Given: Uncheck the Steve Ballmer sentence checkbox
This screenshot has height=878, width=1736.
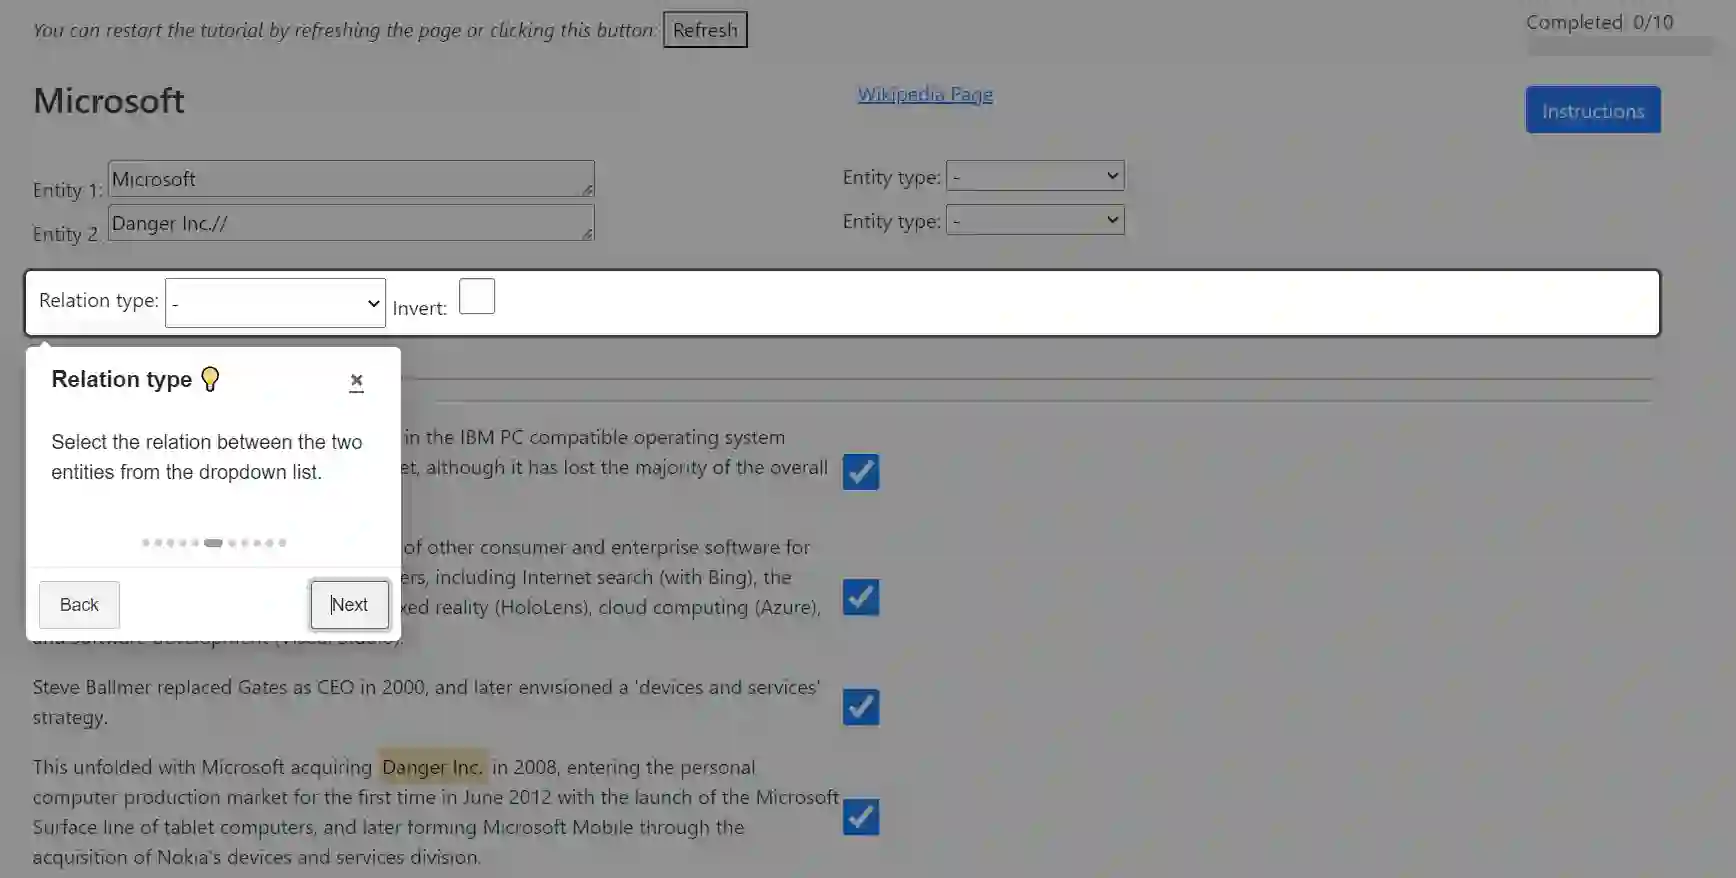Looking at the screenshot, I should (861, 707).
